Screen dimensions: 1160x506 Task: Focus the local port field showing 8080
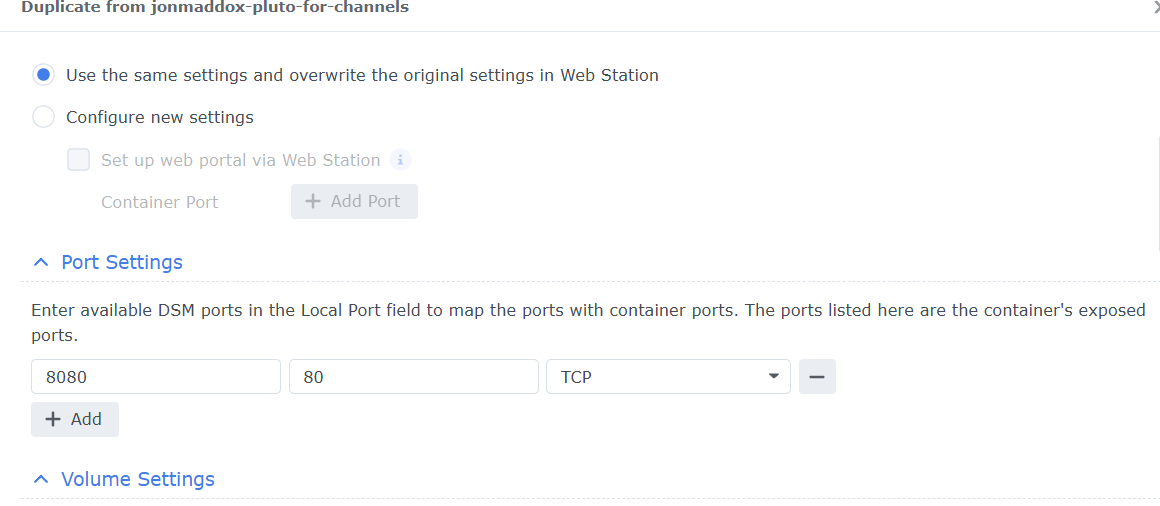coord(155,377)
